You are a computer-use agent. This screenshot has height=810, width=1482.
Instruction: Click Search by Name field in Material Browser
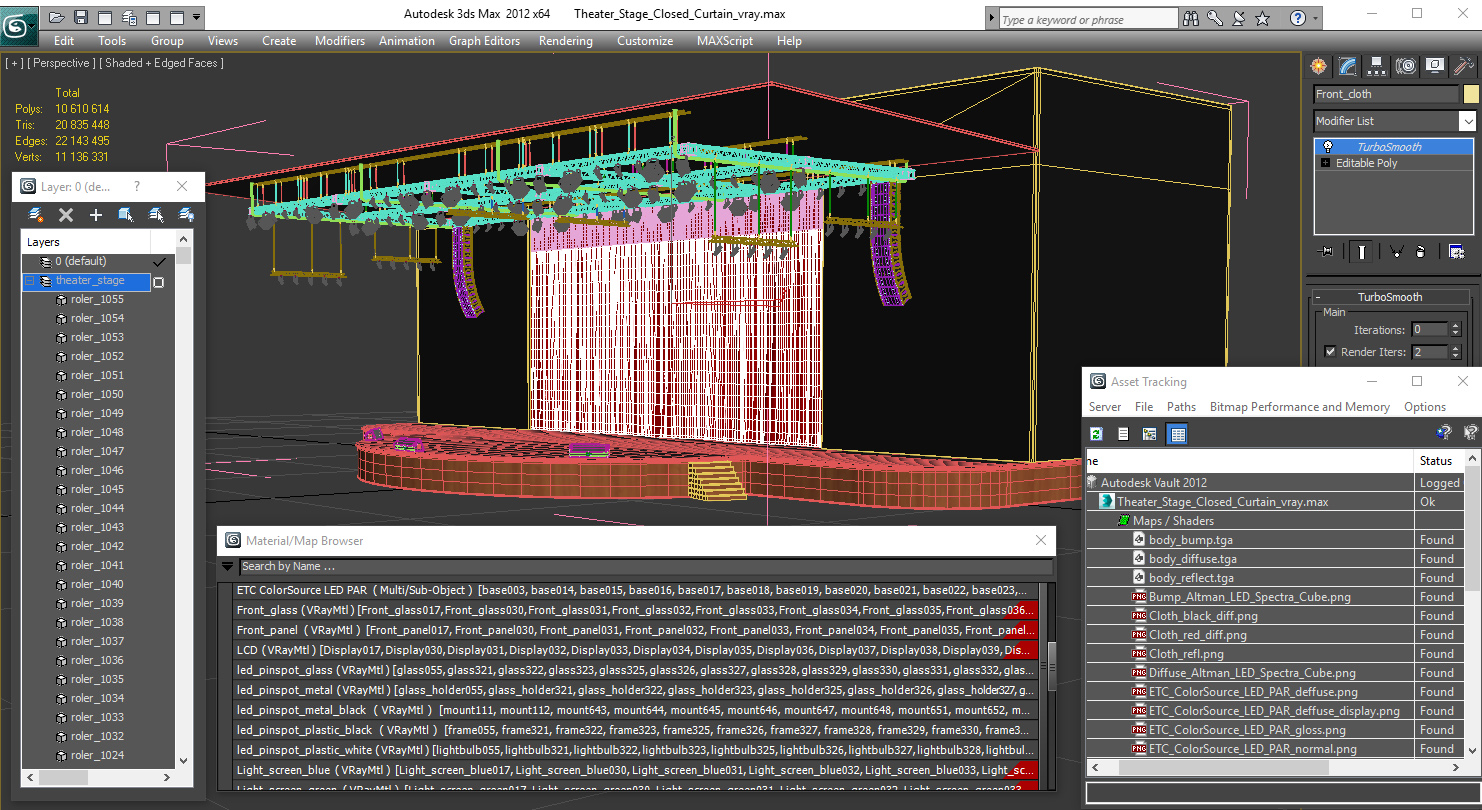[x=646, y=567]
